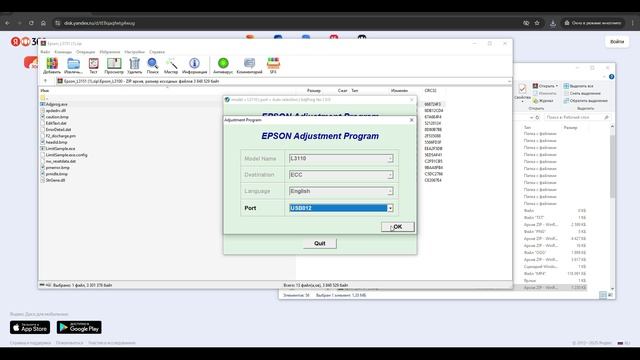Click Снять выделение in Explorer
This screenshot has height=360, width=640.
click(582, 93)
